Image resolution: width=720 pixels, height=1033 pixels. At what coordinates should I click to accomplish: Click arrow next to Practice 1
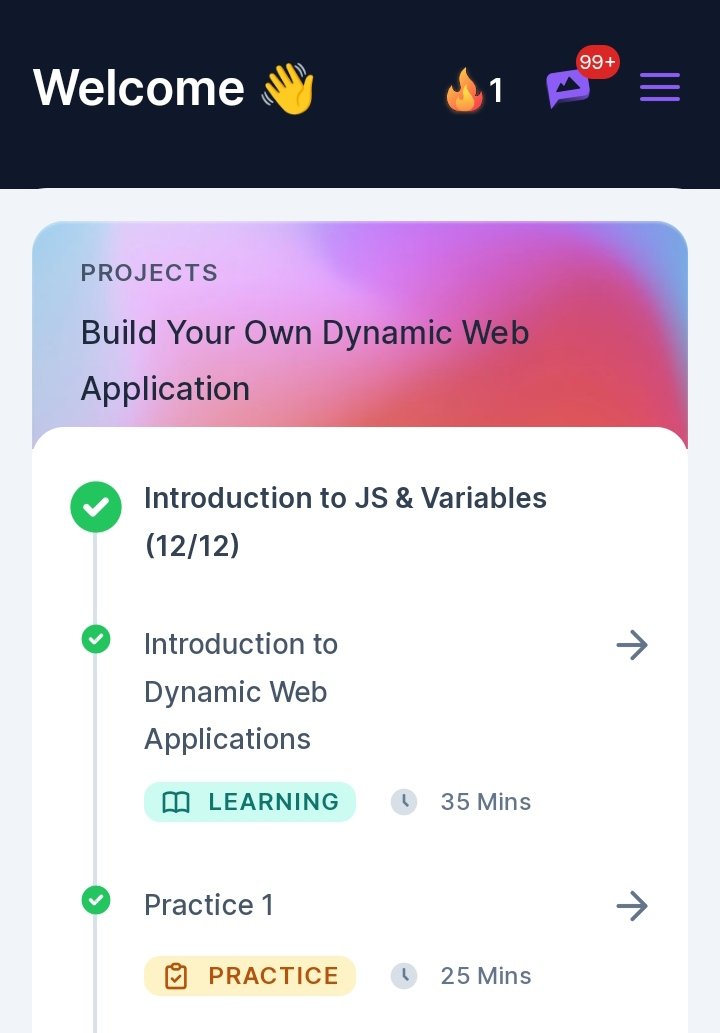click(x=632, y=906)
